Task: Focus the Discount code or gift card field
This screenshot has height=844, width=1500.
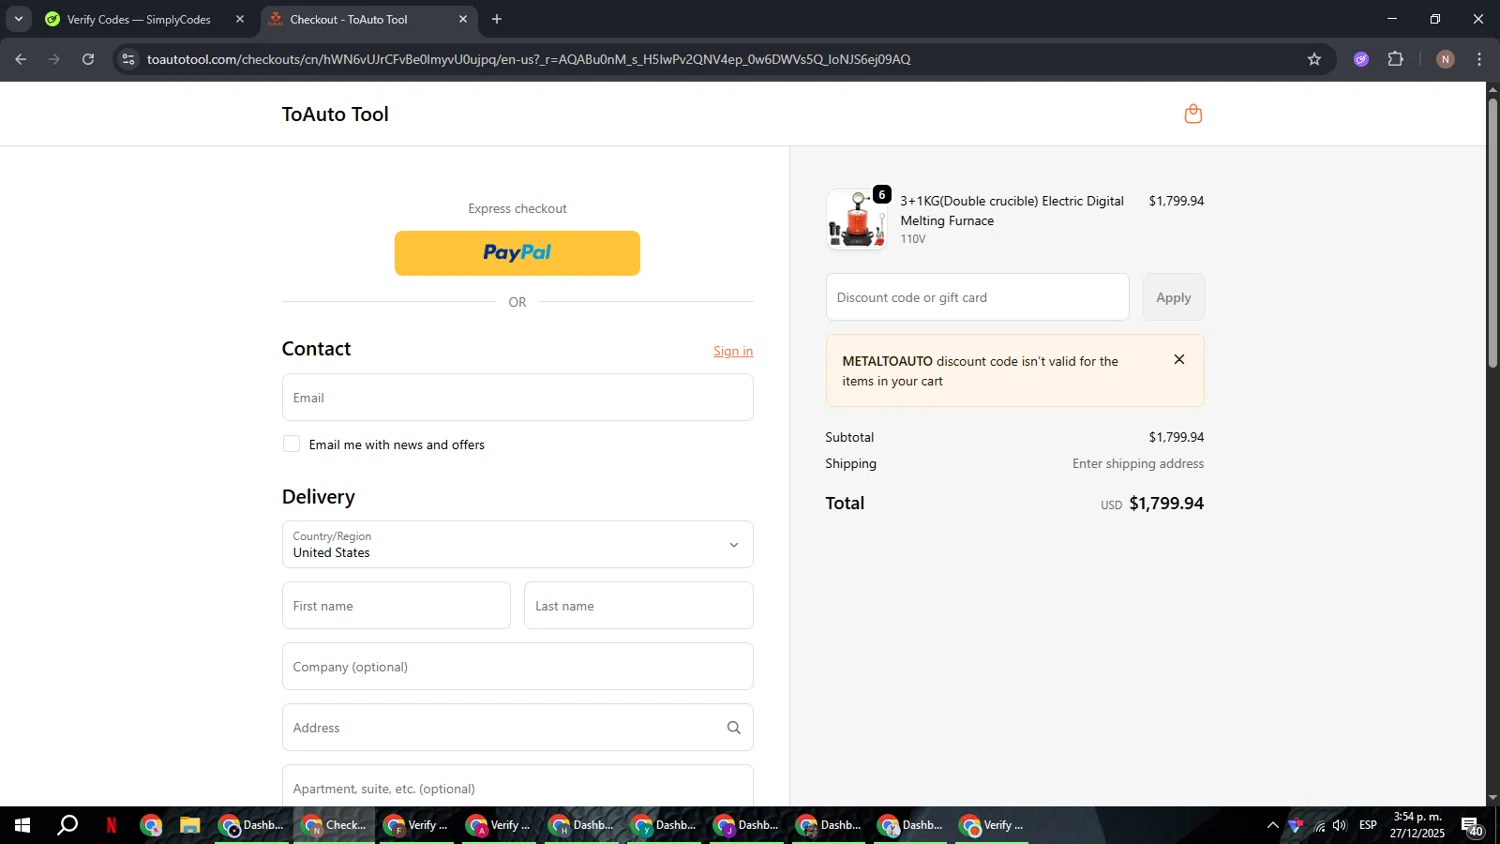Action: click(977, 297)
